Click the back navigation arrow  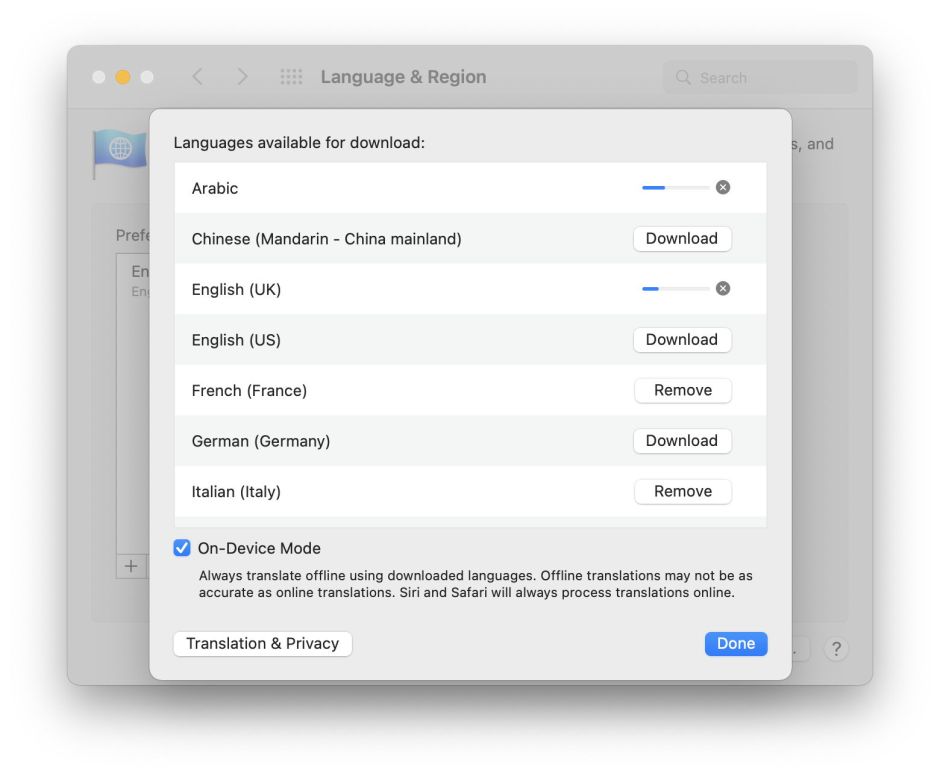pos(197,77)
